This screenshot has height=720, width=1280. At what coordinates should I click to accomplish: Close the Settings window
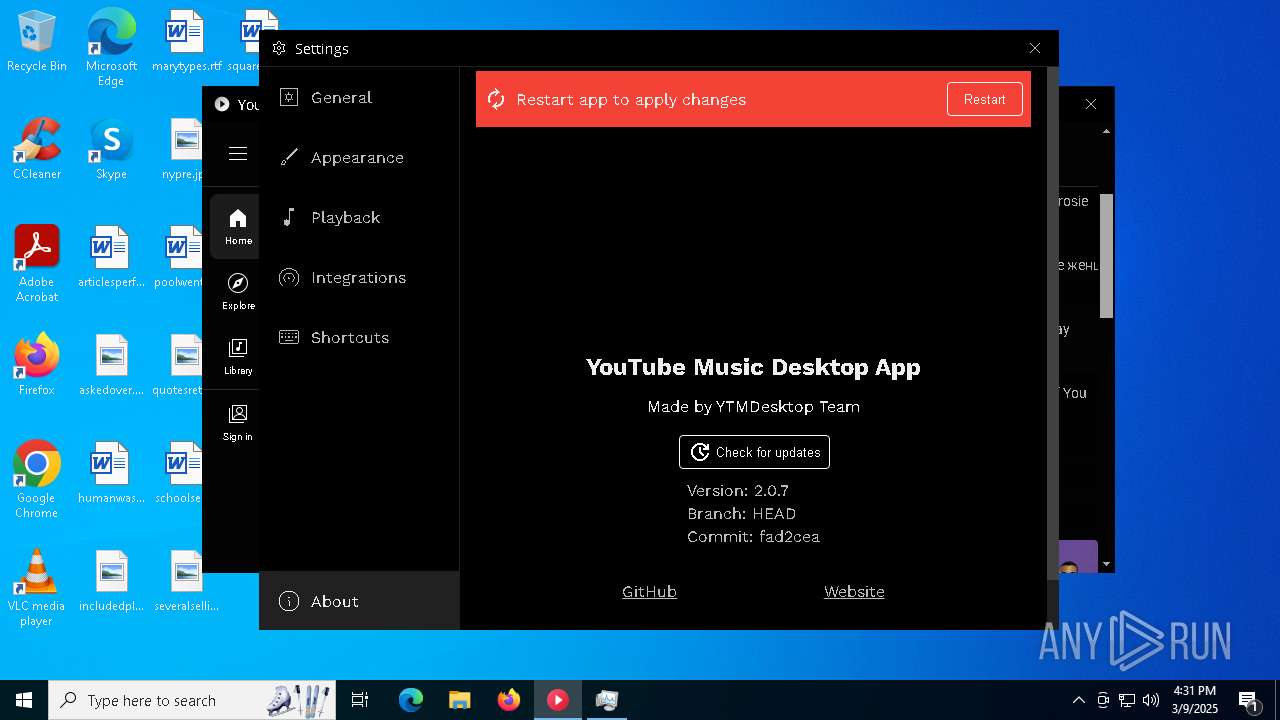click(x=1035, y=48)
